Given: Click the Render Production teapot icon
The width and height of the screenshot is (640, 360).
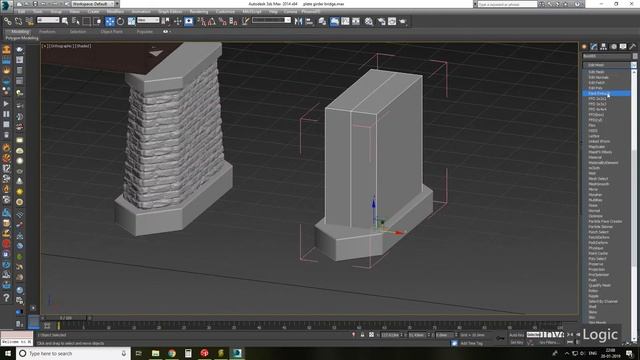Looking at the screenshot, I should [403, 21].
